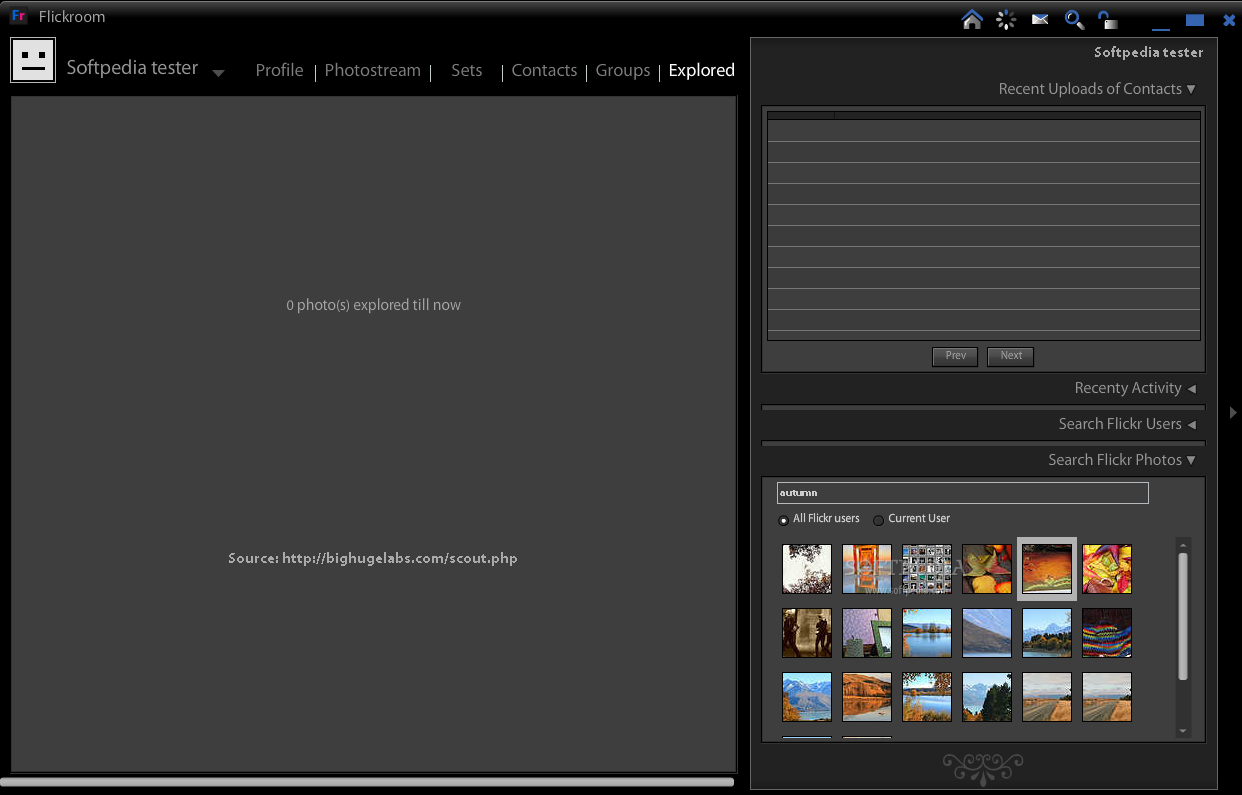Viewport: 1242px width, 795px height.
Task: Select the All Flickr users radio button
Action: point(783,520)
